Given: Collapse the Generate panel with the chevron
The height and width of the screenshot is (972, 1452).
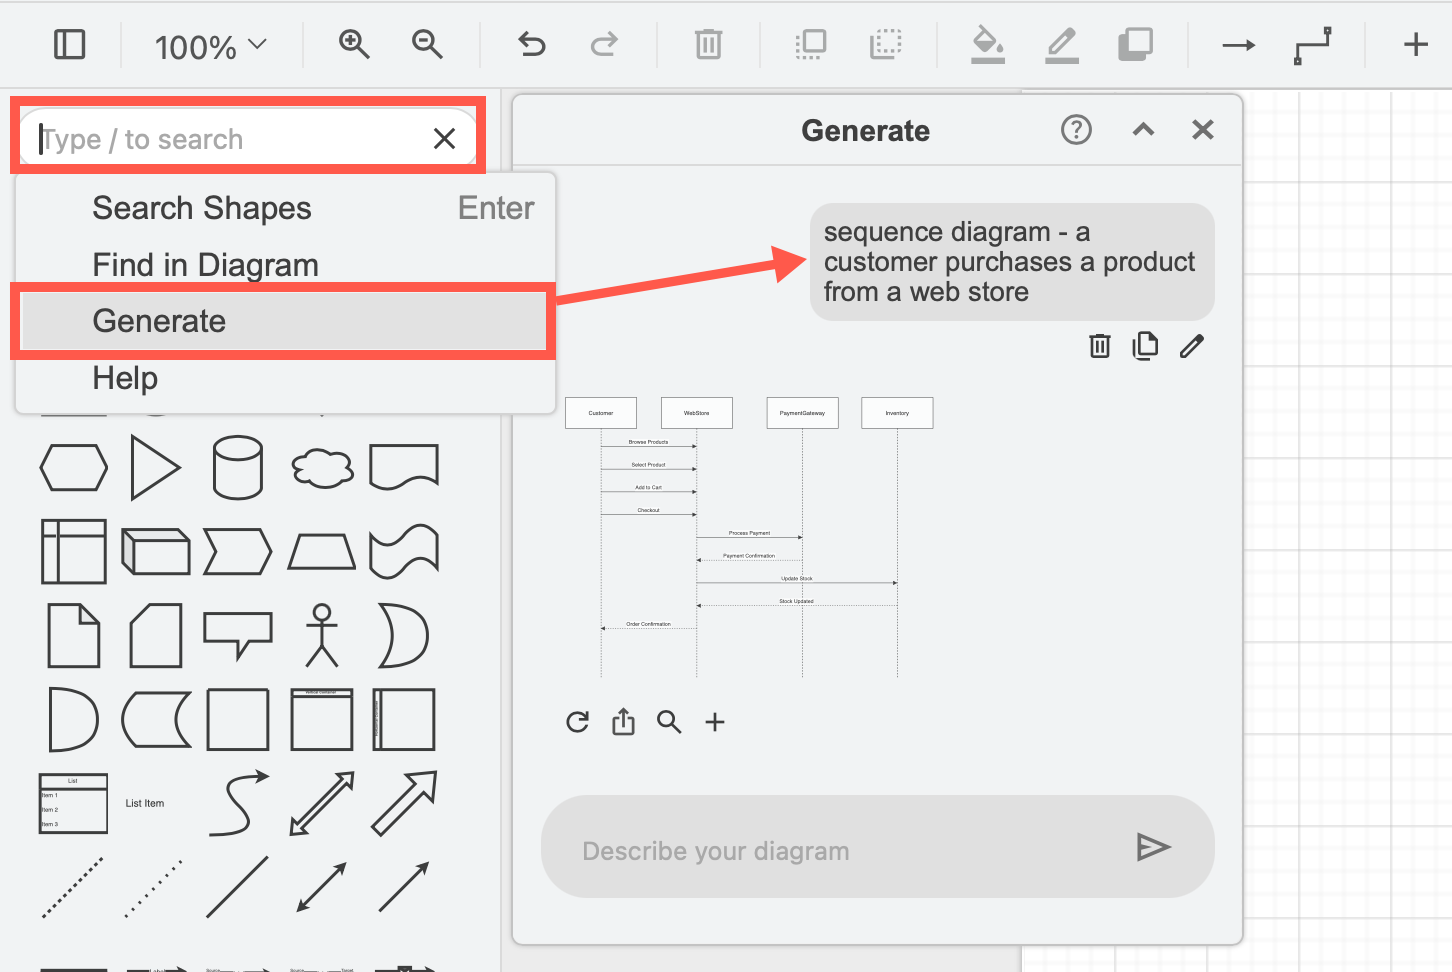Looking at the screenshot, I should (x=1143, y=129).
